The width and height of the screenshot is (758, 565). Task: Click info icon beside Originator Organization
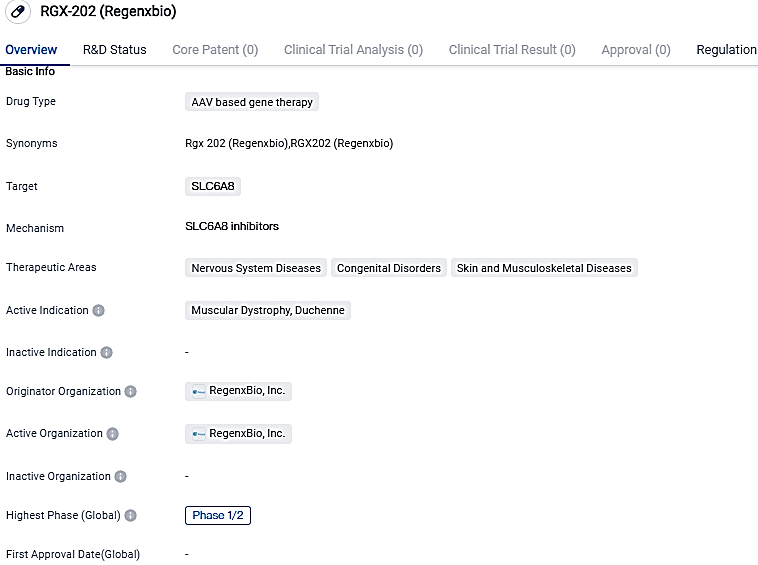(x=130, y=392)
